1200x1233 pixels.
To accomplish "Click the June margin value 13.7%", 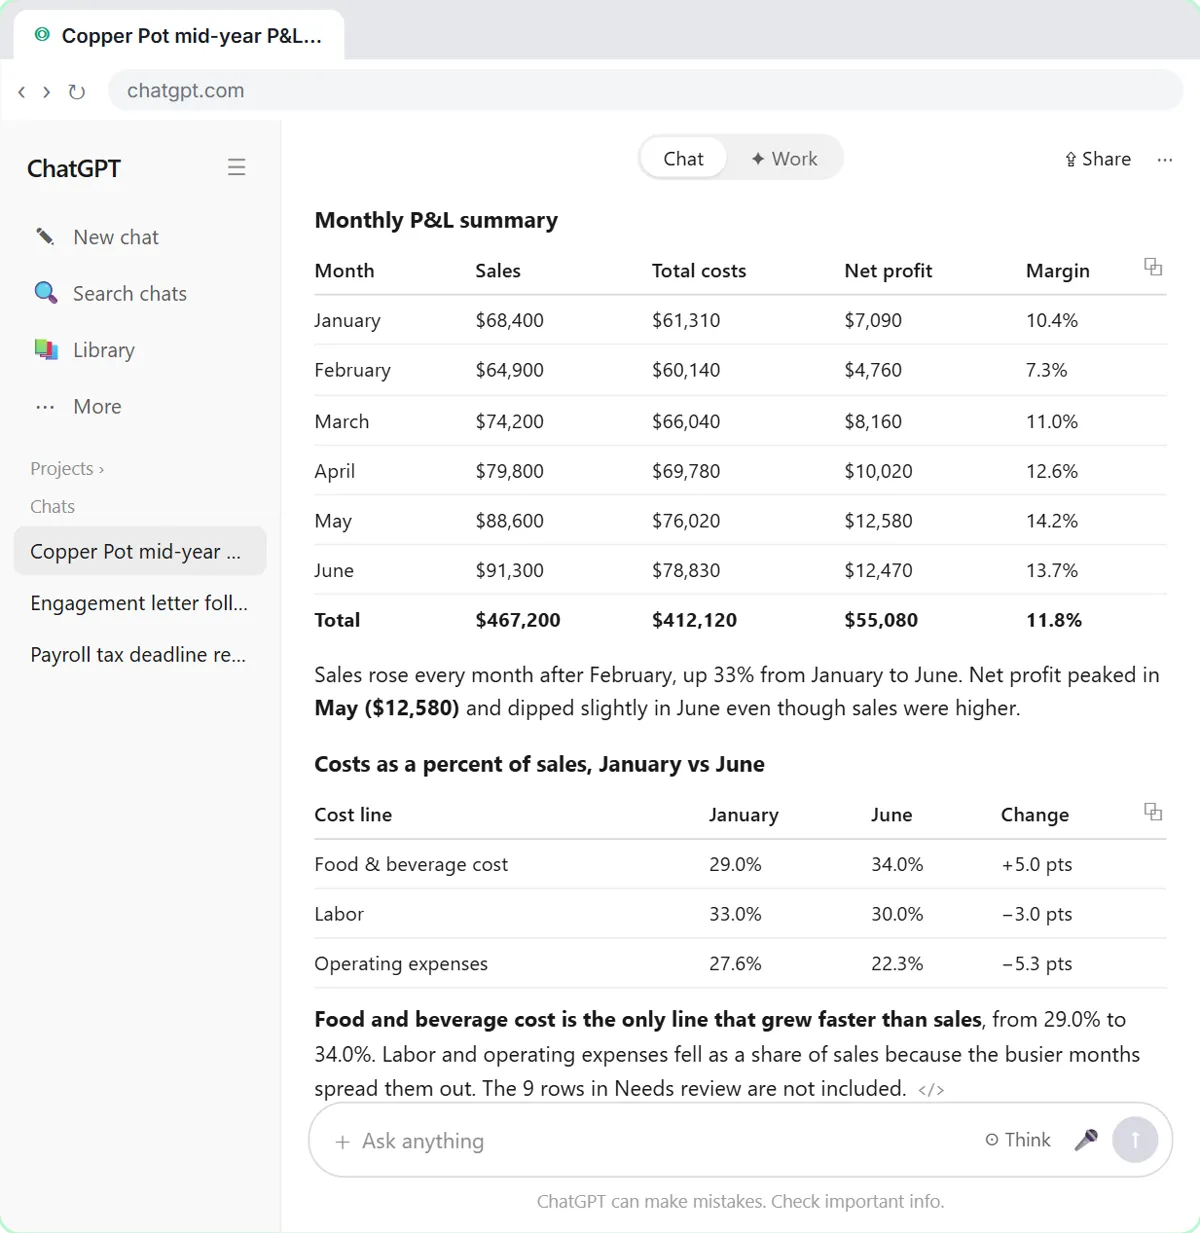I will (x=1052, y=570).
